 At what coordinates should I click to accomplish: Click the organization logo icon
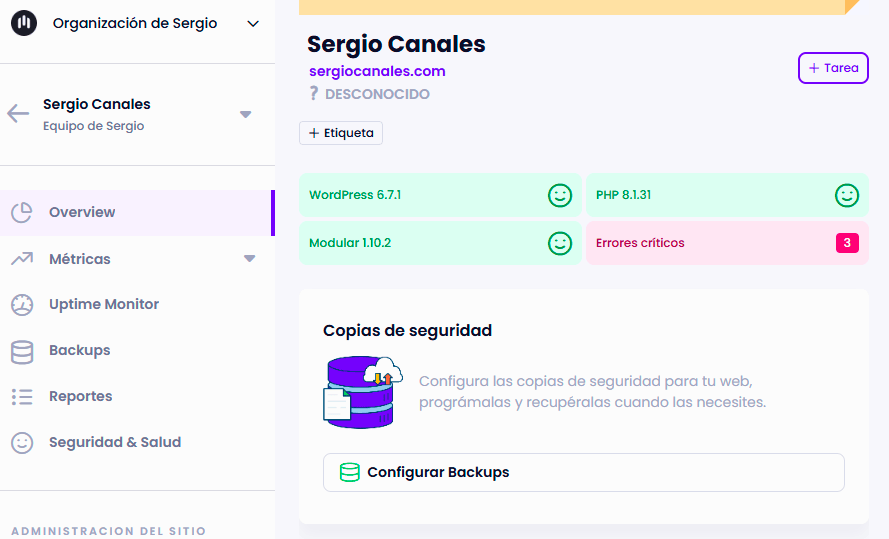pos(23,23)
